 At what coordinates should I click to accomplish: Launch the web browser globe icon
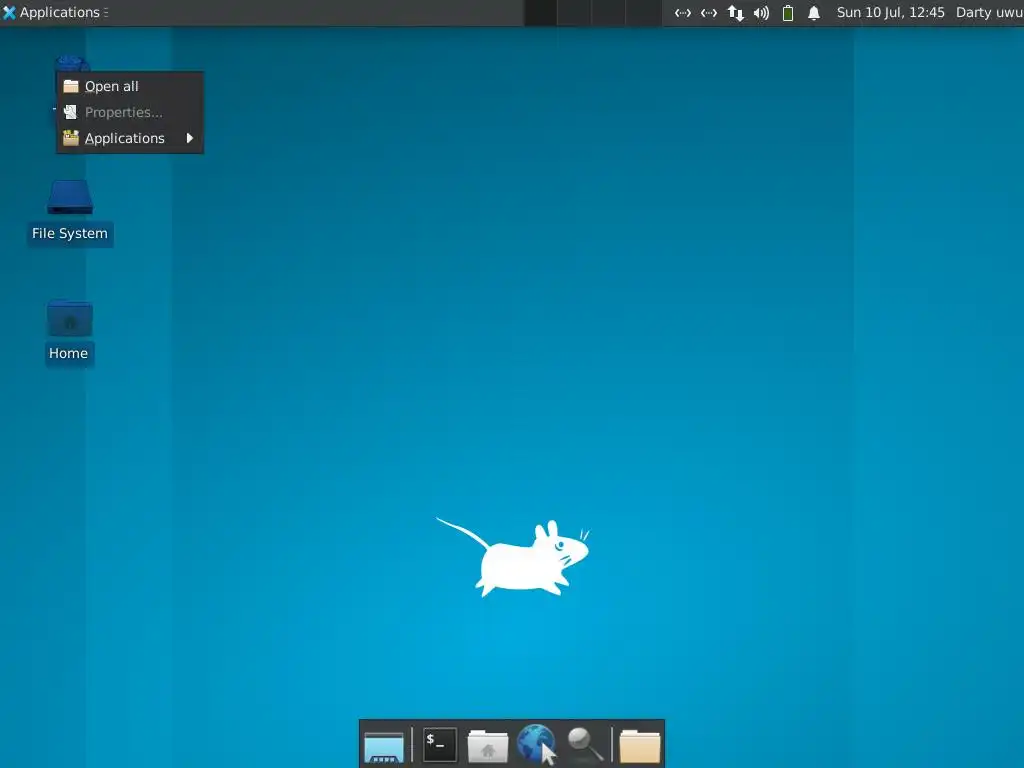coord(536,744)
